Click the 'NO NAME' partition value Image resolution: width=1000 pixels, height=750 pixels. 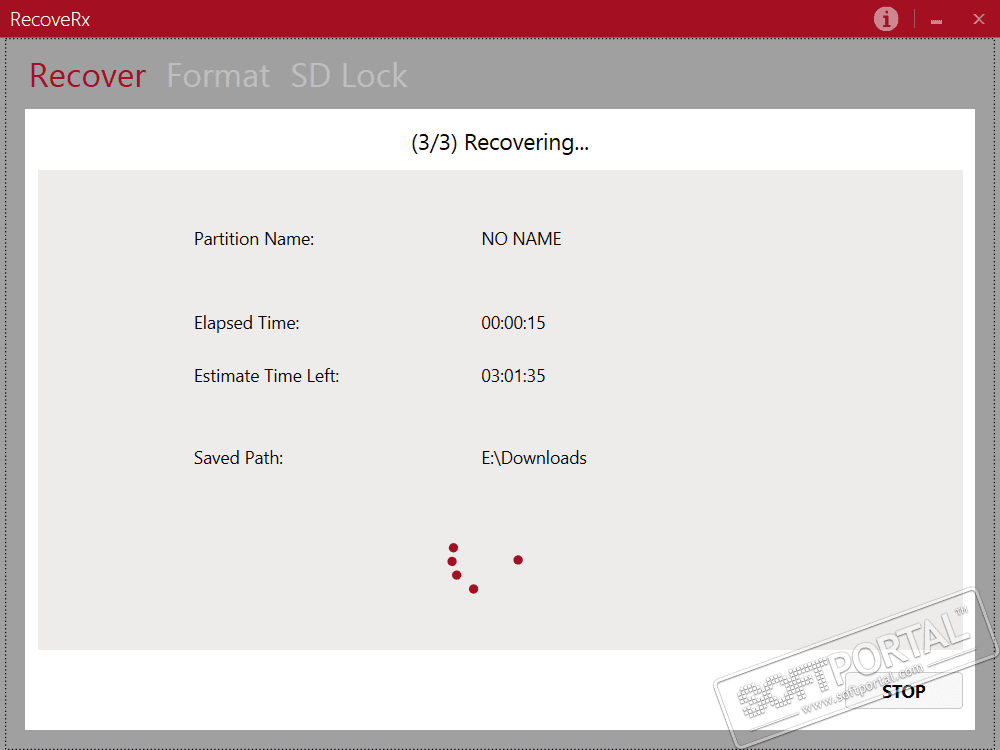[521, 239]
